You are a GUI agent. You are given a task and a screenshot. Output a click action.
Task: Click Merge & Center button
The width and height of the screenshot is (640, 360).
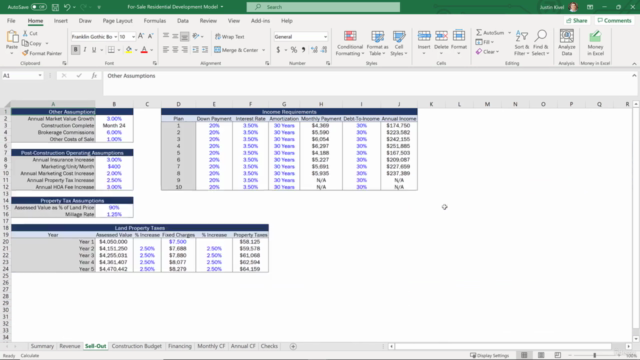coord(236,50)
